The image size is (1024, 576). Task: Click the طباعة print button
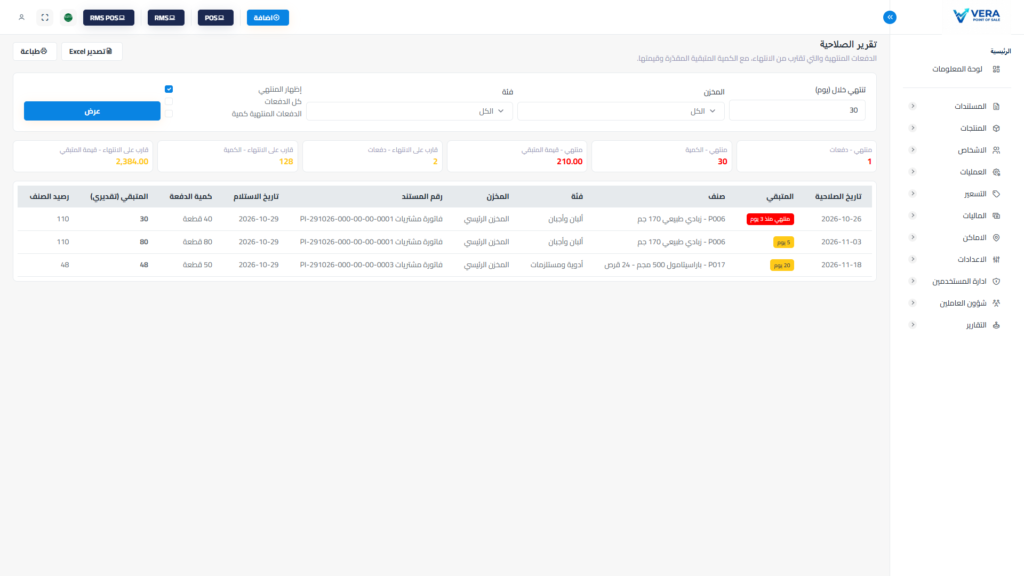coord(34,52)
